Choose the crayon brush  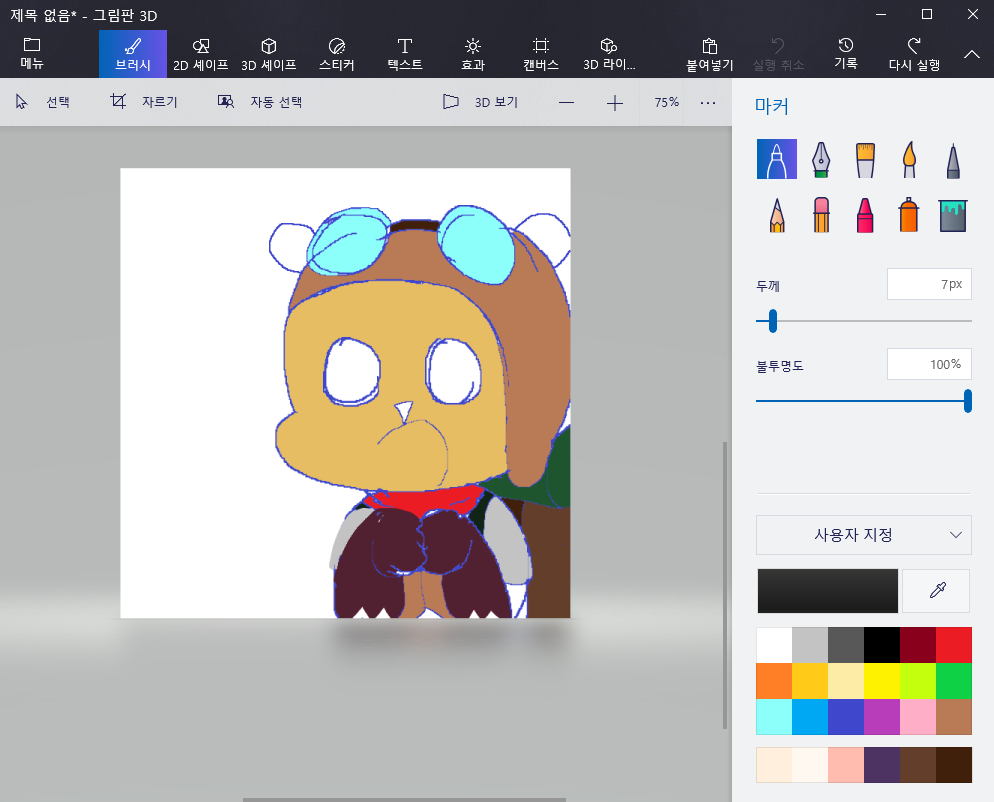point(865,214)
